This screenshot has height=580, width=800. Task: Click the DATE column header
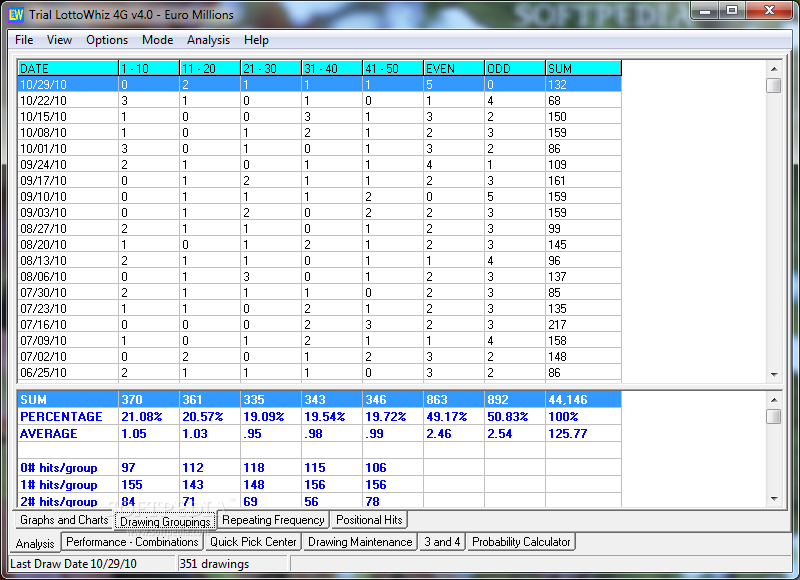[68, 68]
